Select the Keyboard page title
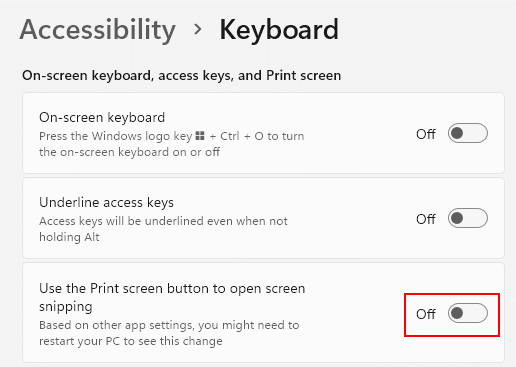Screen dimensions: 516x367 (x=279, y=30)
